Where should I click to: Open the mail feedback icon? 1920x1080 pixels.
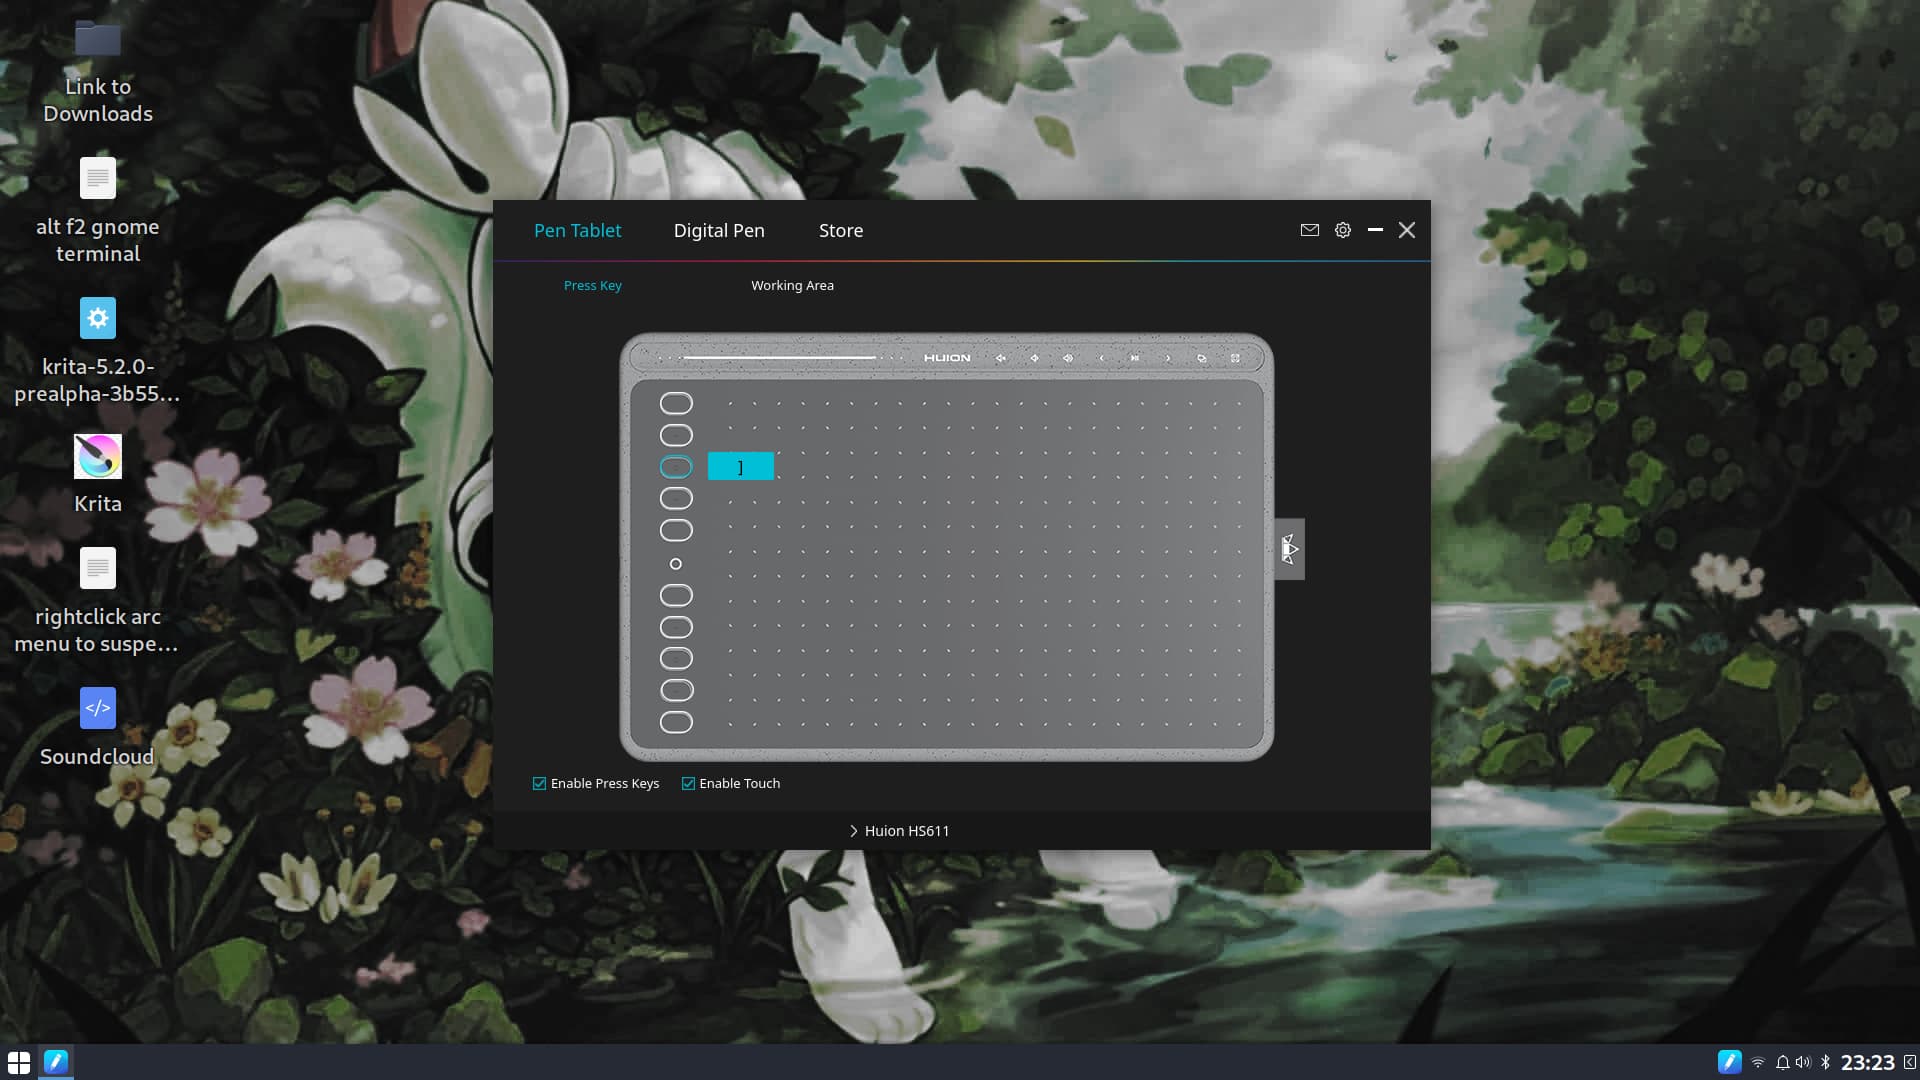point(1309,230)
